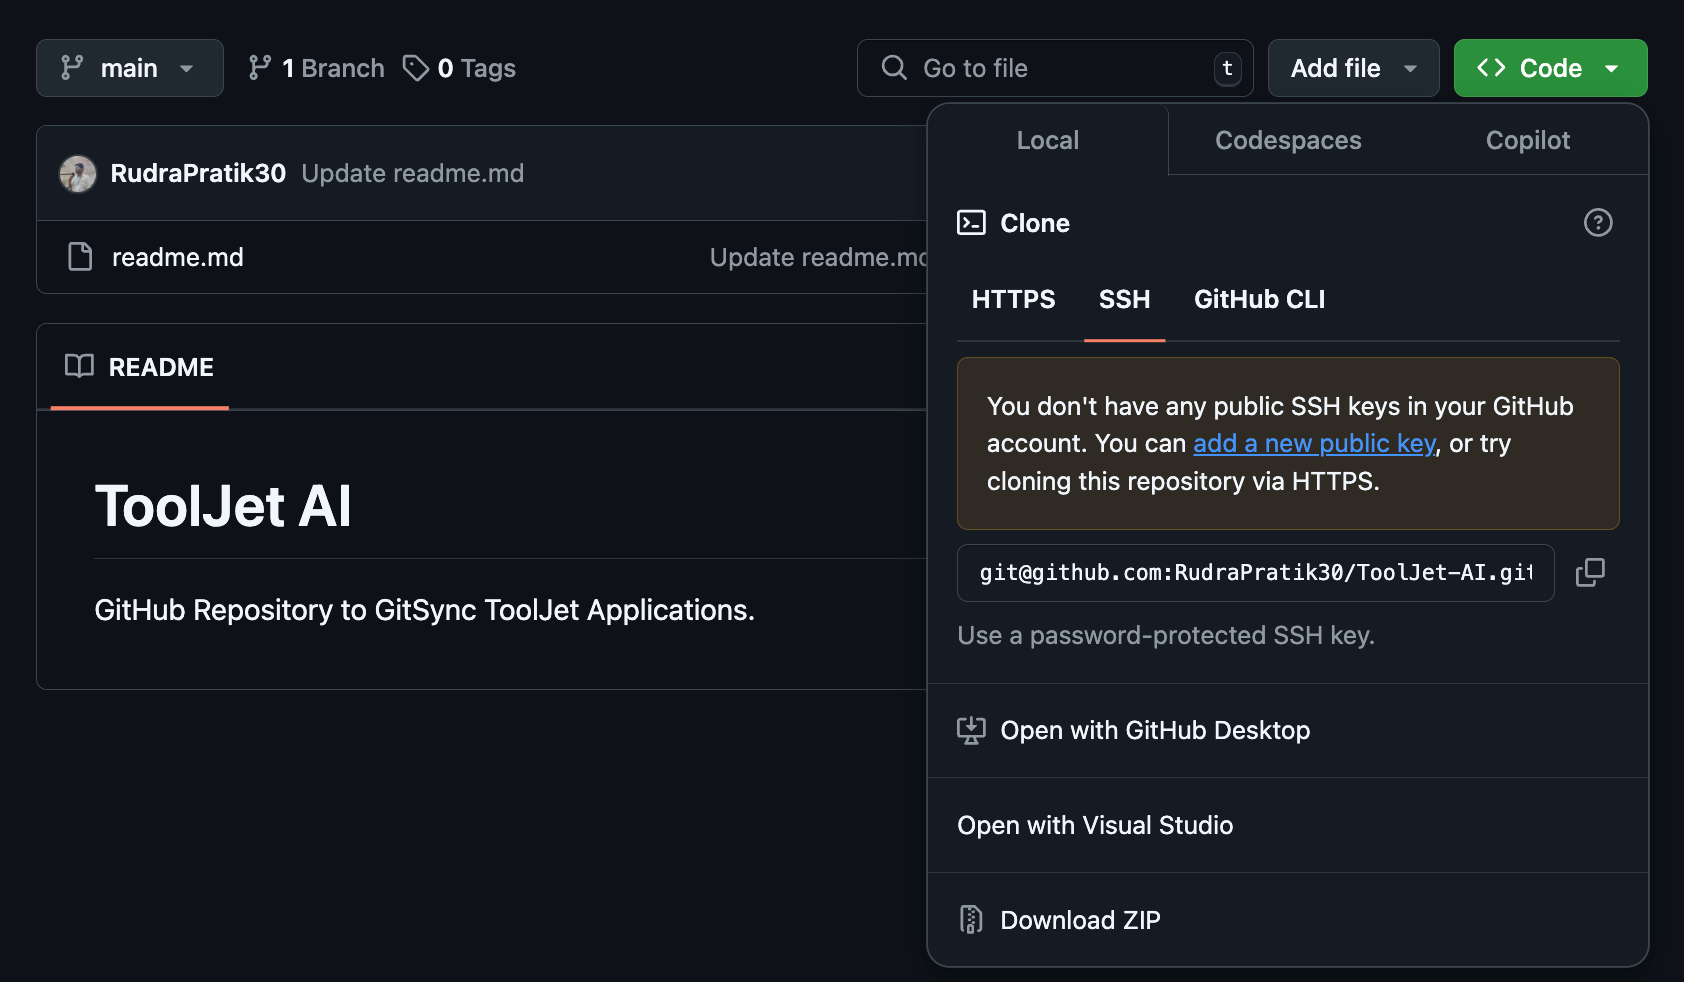The width and height of the screenshot is (1684, 982).
Task: Click the magnifier icon in Go to file
Action: coord(892,67)
